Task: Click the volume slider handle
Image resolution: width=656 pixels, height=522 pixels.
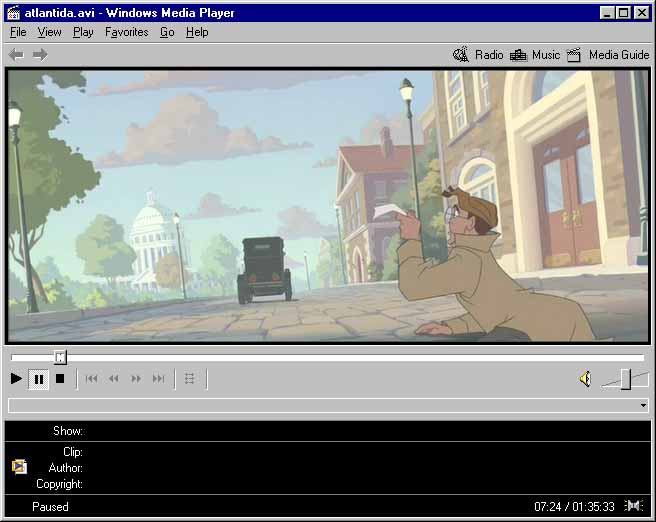Action: click(x=626, y=378)
